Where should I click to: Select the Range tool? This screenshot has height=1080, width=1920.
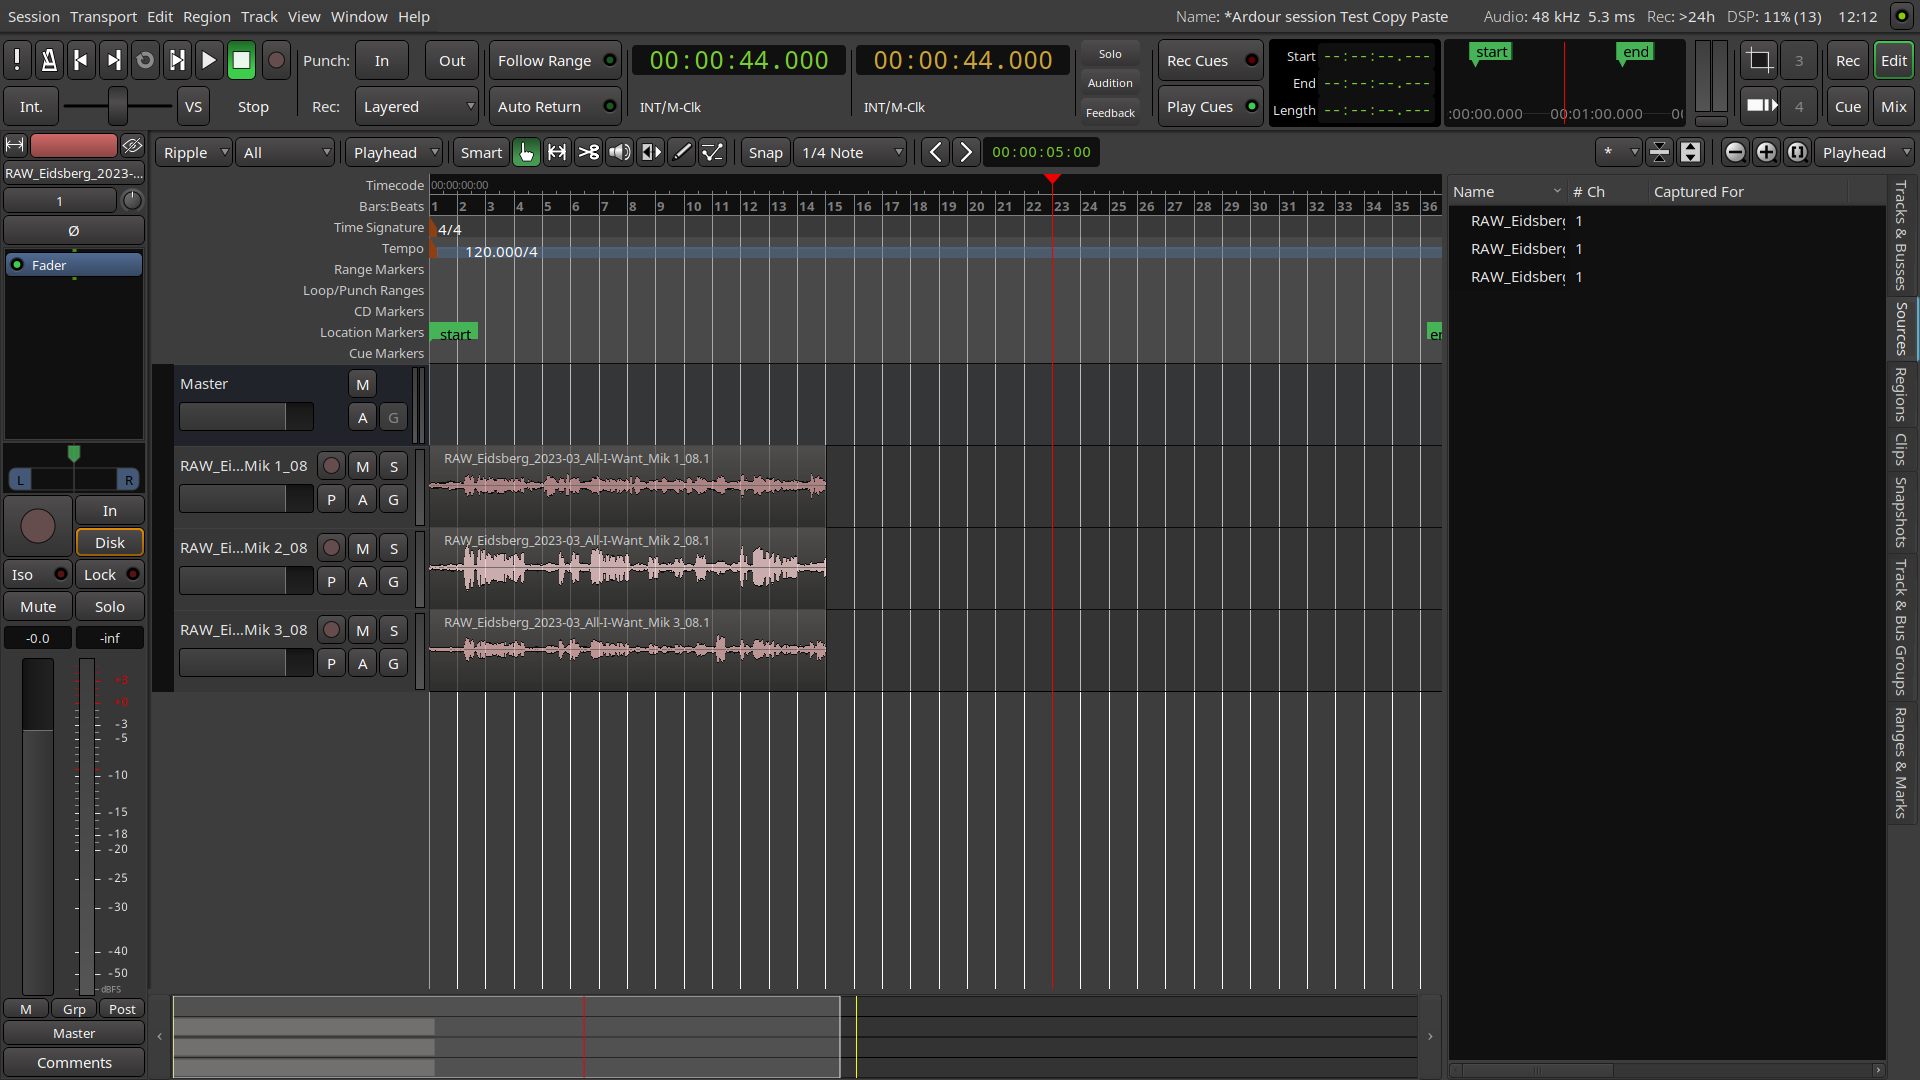(557, 152)
